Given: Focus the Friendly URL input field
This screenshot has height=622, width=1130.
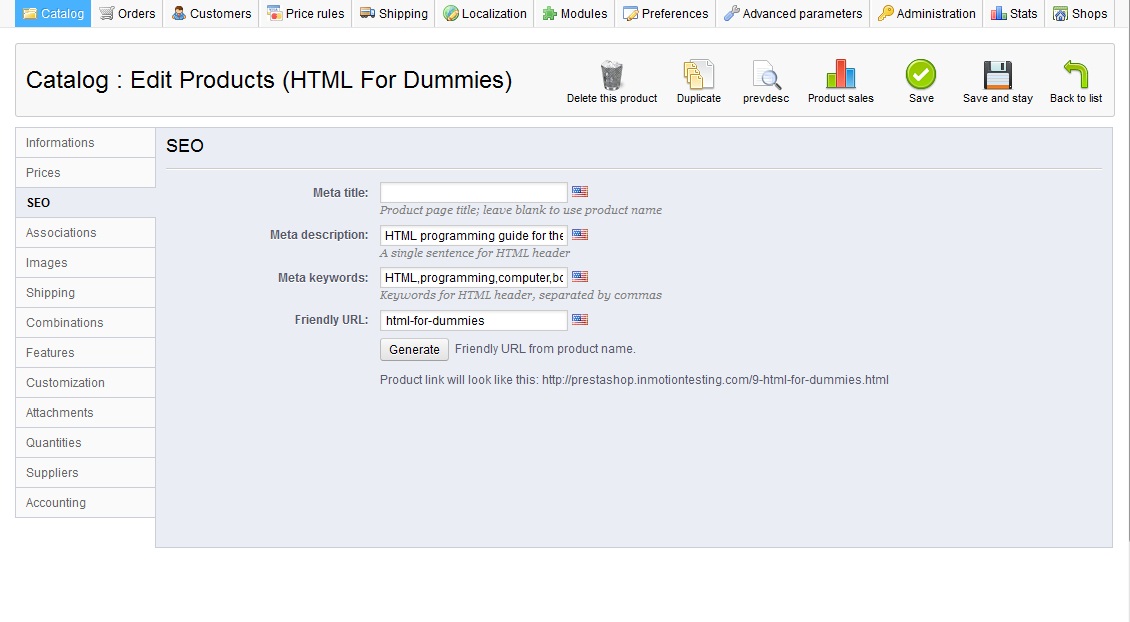Looking at the screenshot, I should [x=473, y=320].
